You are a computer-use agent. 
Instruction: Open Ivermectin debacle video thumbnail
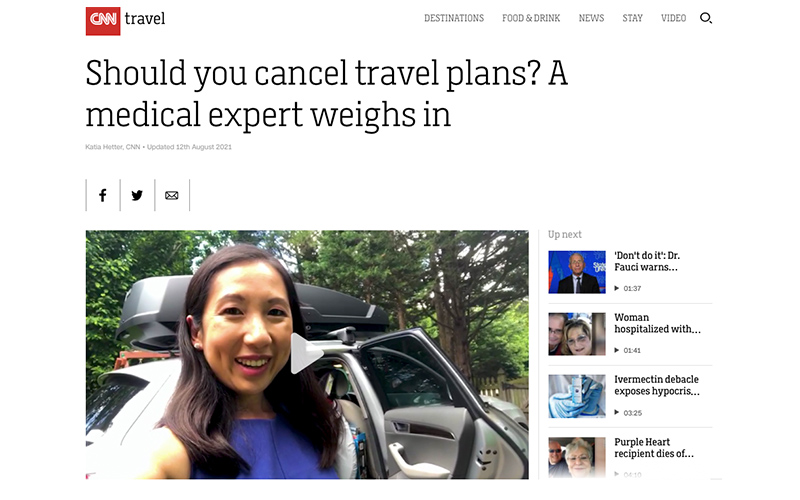[577, 396]
